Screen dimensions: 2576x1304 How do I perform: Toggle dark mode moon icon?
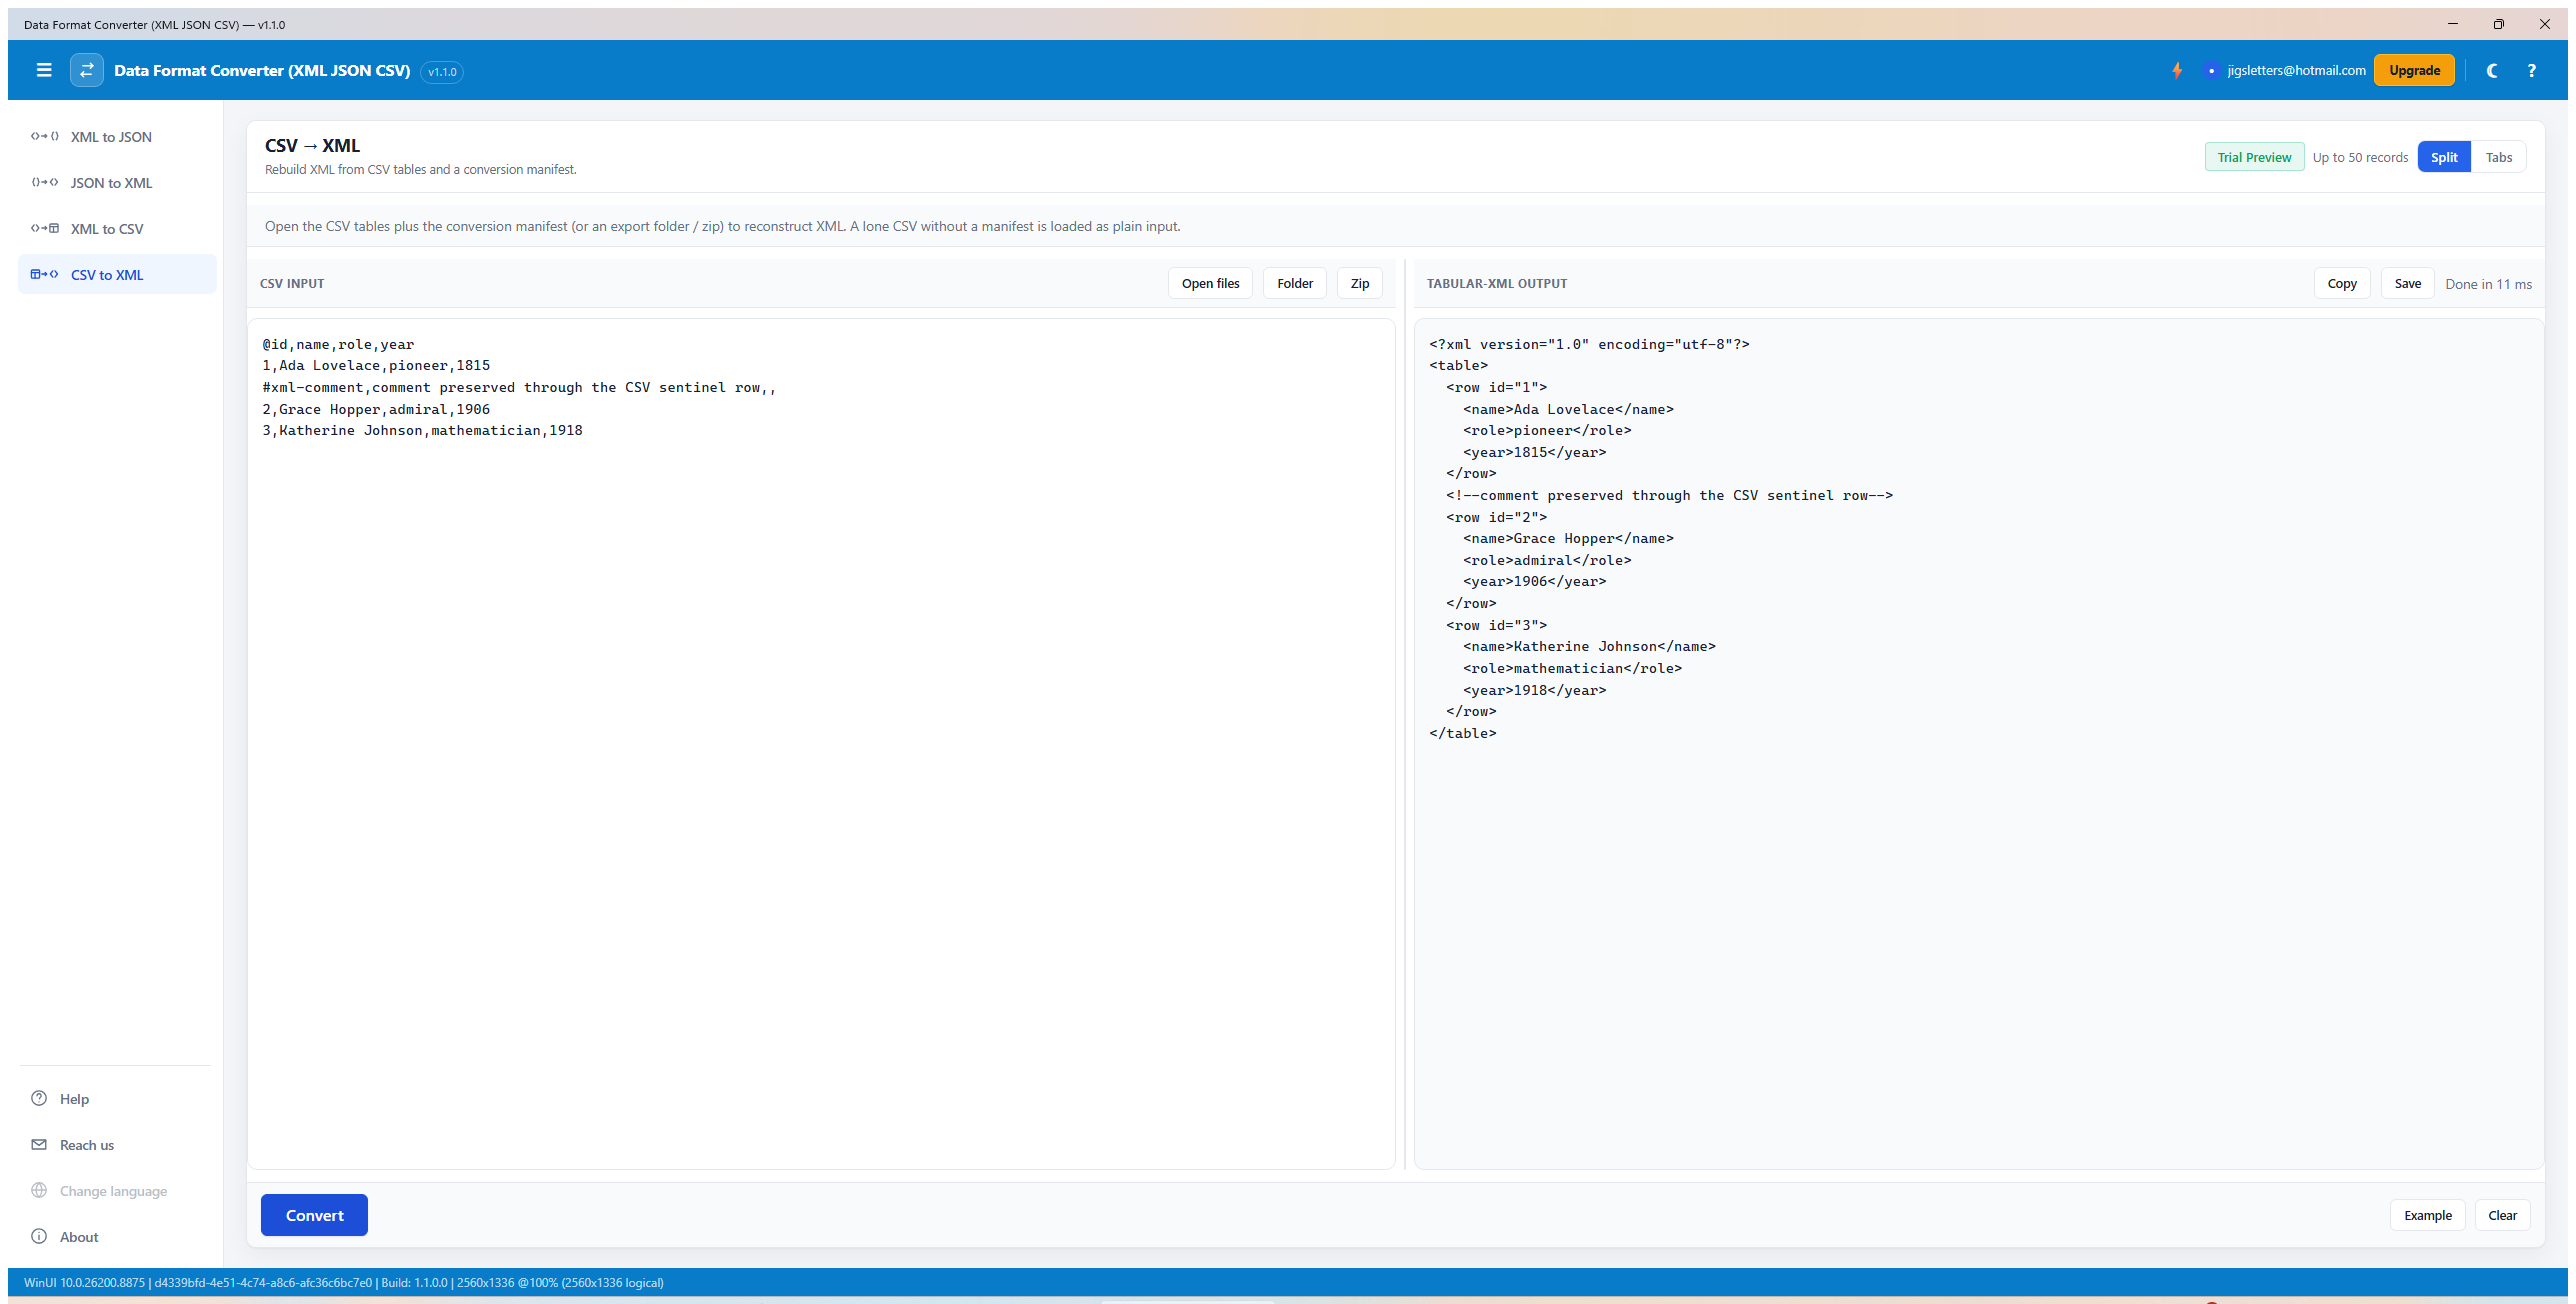[2492, 70]
